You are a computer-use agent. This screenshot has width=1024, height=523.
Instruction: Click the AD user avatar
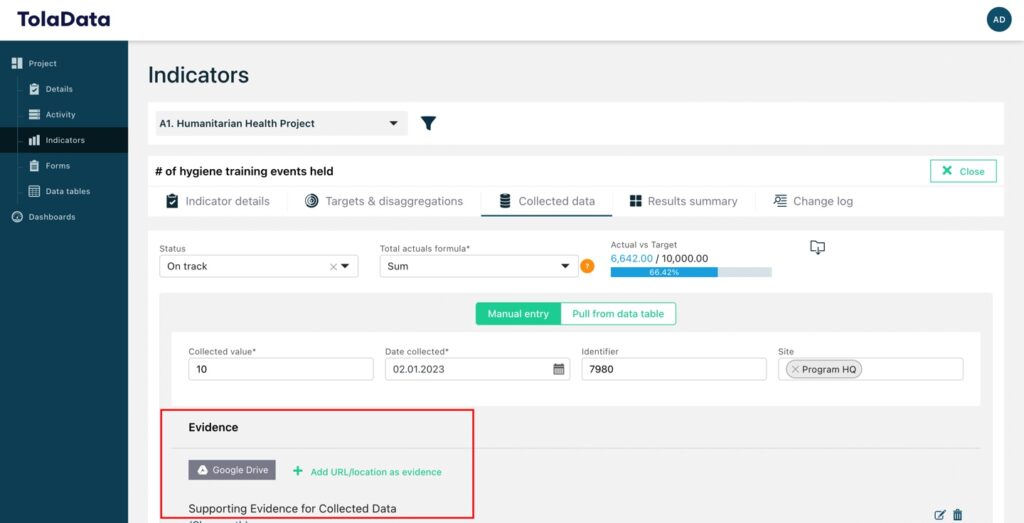point(999,20)
